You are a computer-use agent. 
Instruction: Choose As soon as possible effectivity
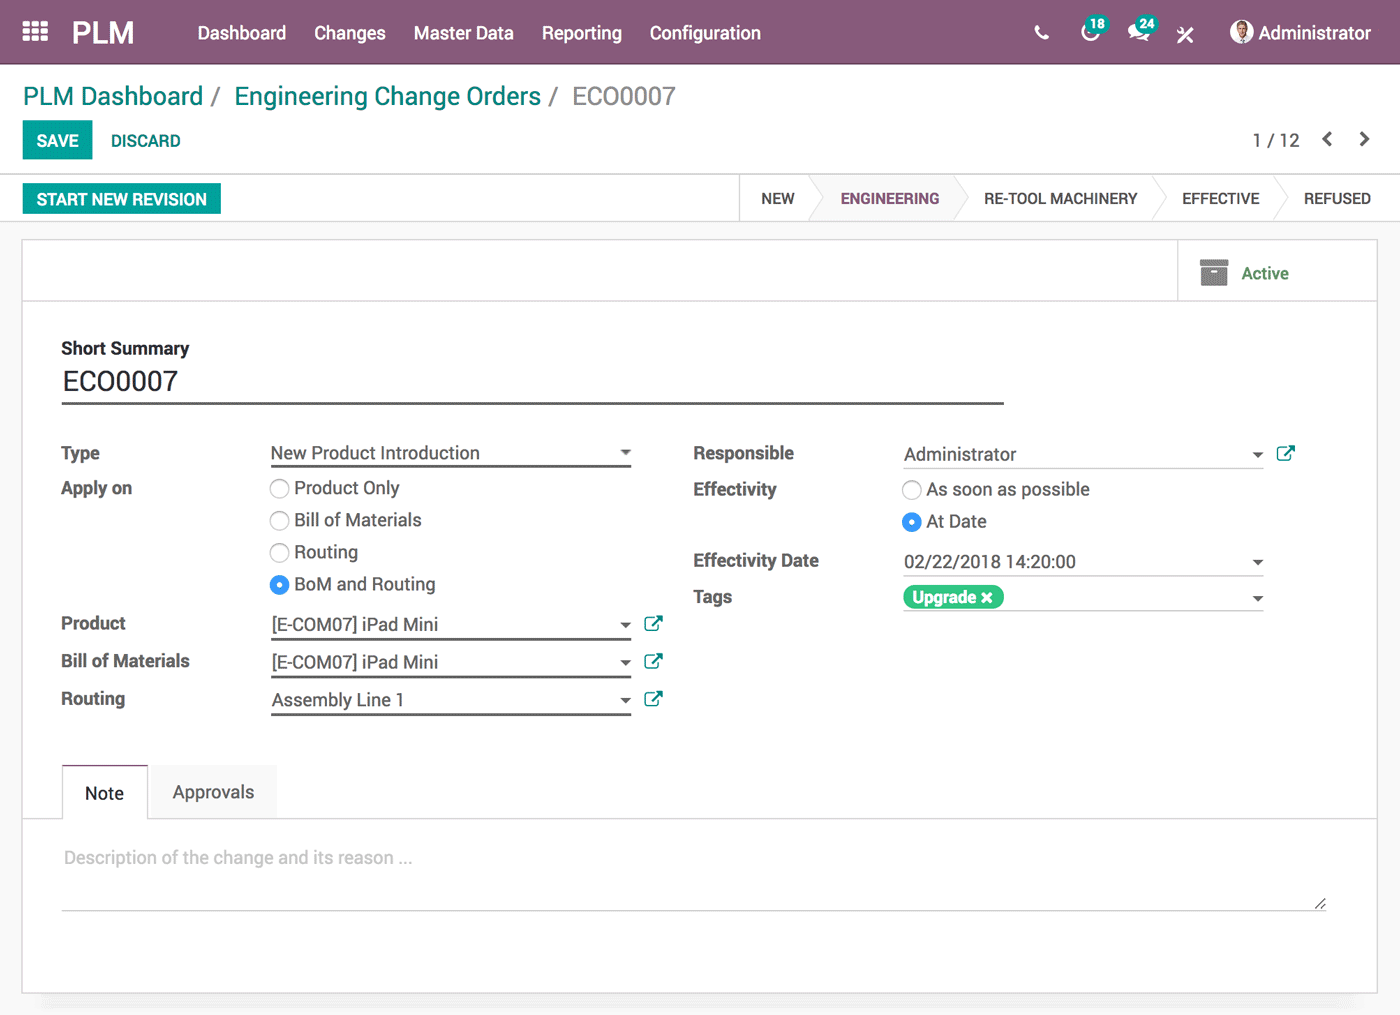(911, 490)
